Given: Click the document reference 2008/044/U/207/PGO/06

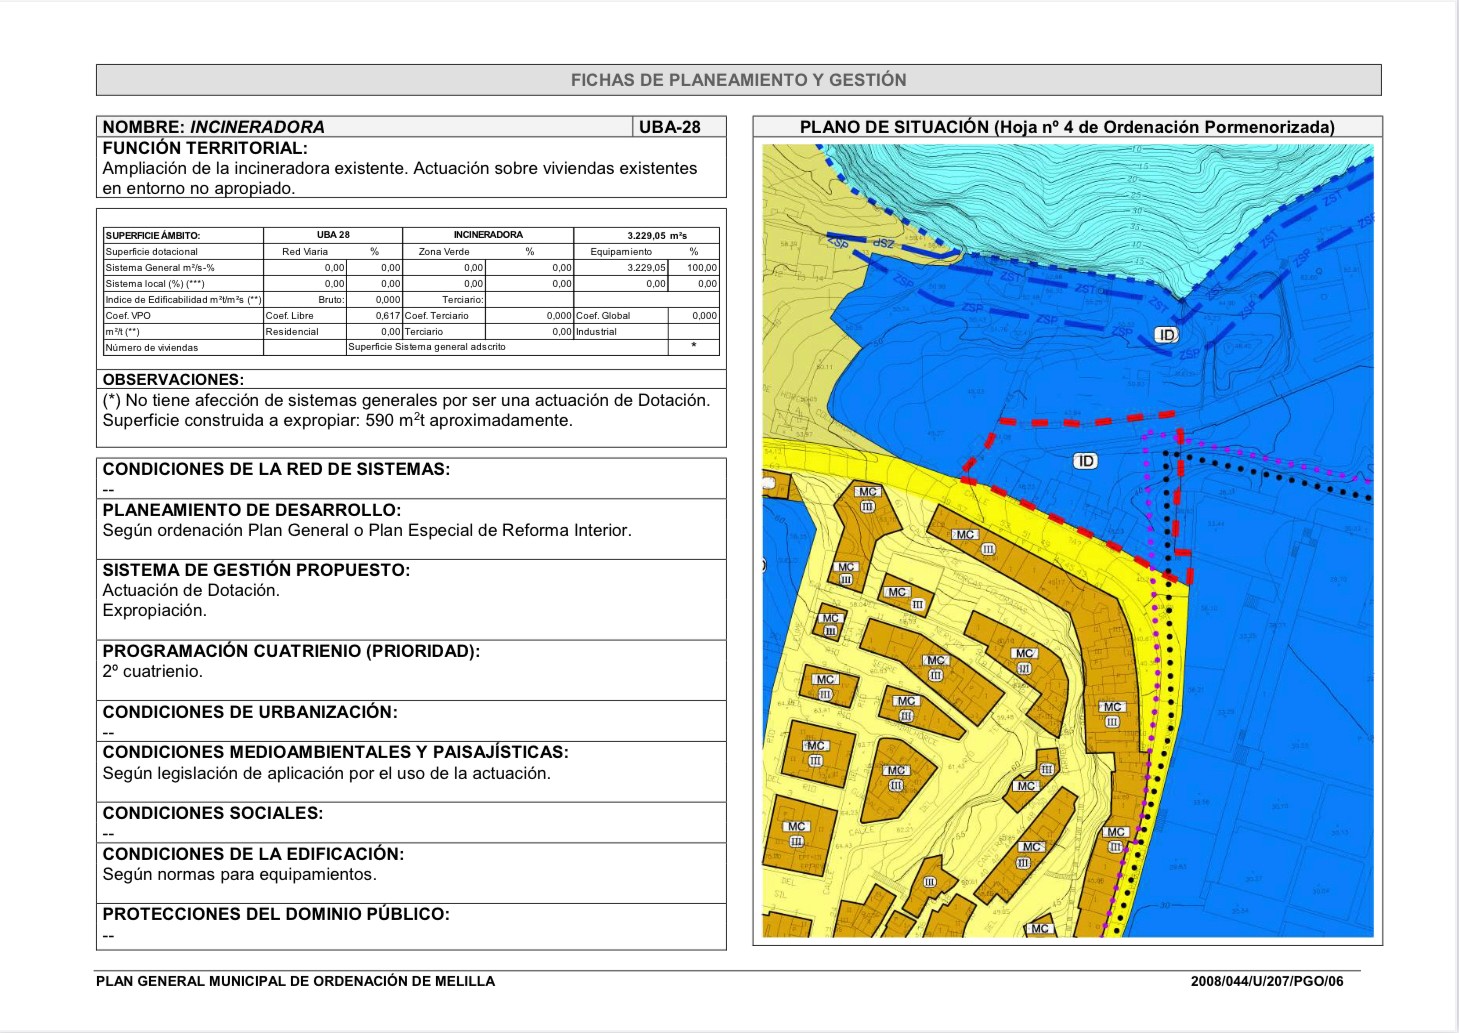Looking at the screenshot, I should pyautogui.click(x=1267, y=981).
